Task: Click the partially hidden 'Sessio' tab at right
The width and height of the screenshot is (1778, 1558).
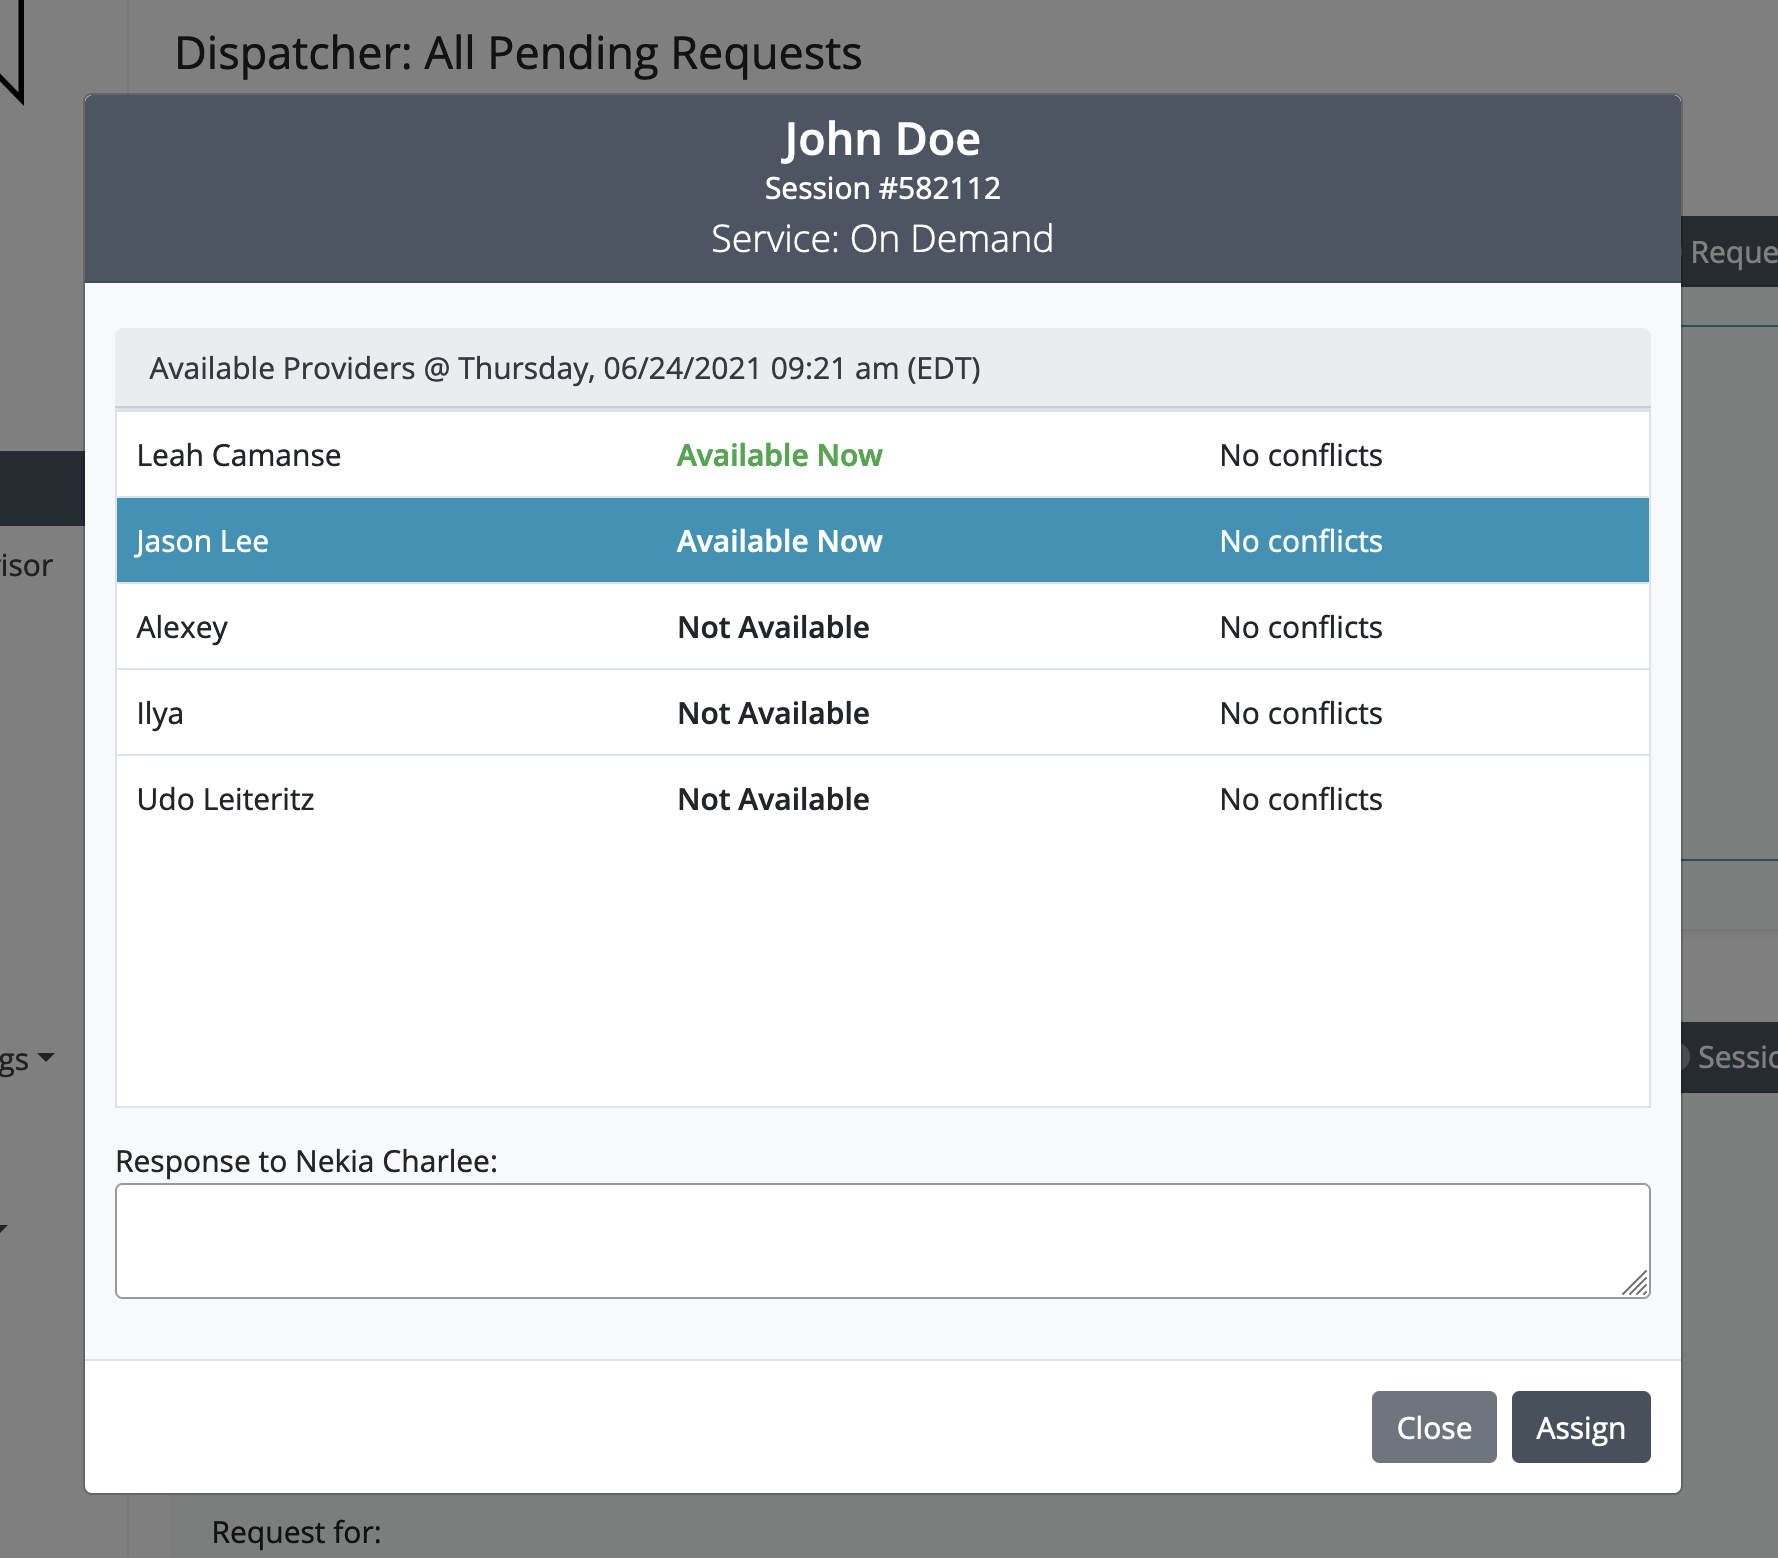Action: tap(1732, 1057)
